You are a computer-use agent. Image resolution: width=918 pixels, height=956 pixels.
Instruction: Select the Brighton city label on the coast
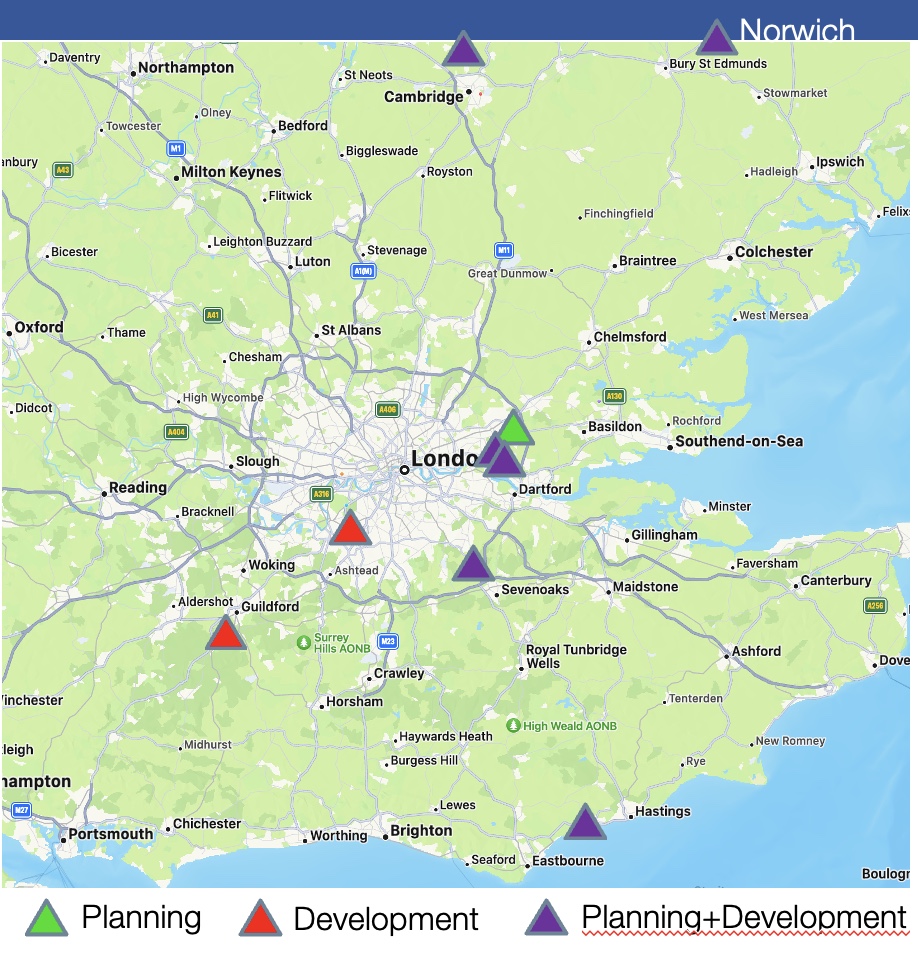pyautogui.click(x=420, y=831)
